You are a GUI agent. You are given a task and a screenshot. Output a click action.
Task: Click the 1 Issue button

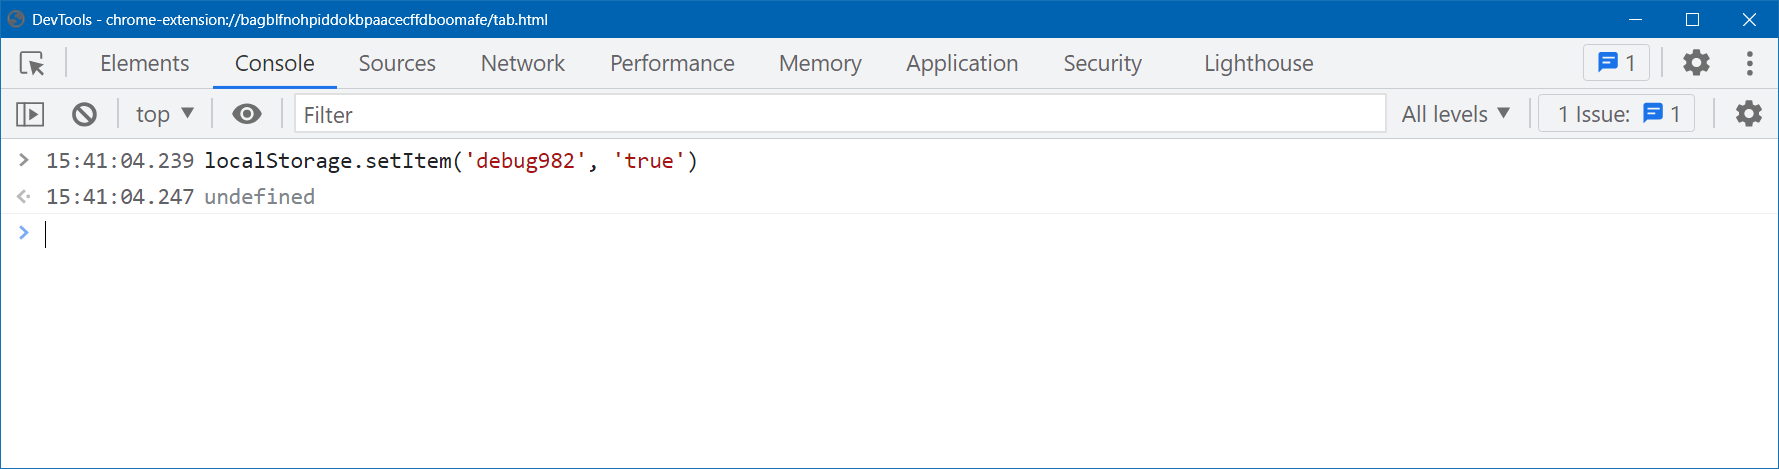pyautogui.click(x=1617, y=114)
